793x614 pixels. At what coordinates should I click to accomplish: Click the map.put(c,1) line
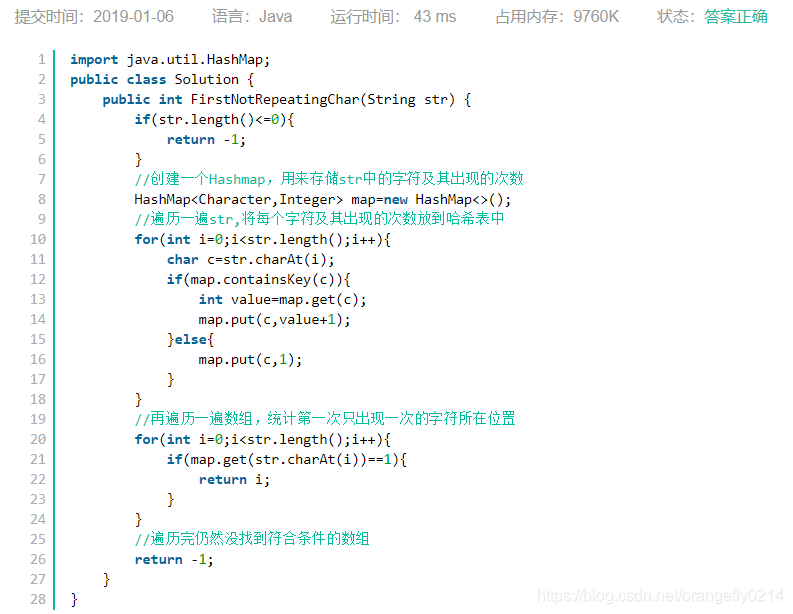pos(250,360)
